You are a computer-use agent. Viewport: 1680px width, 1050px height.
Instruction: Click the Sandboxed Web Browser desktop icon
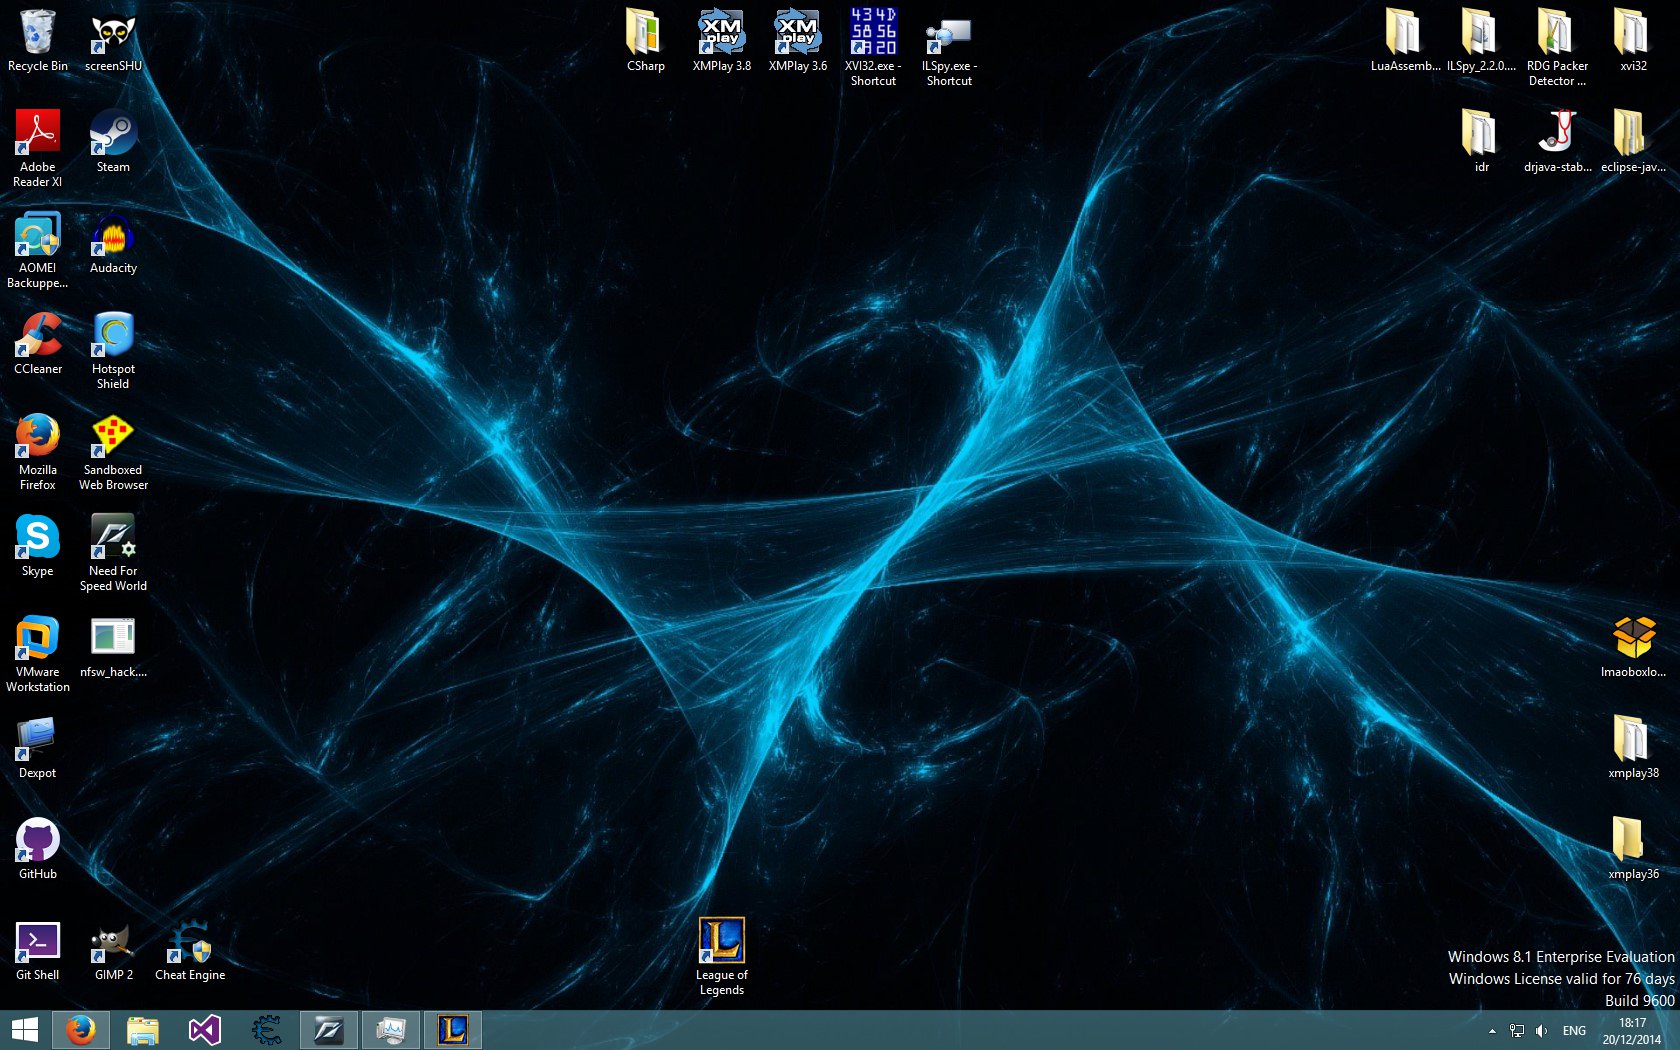point(113,452)
